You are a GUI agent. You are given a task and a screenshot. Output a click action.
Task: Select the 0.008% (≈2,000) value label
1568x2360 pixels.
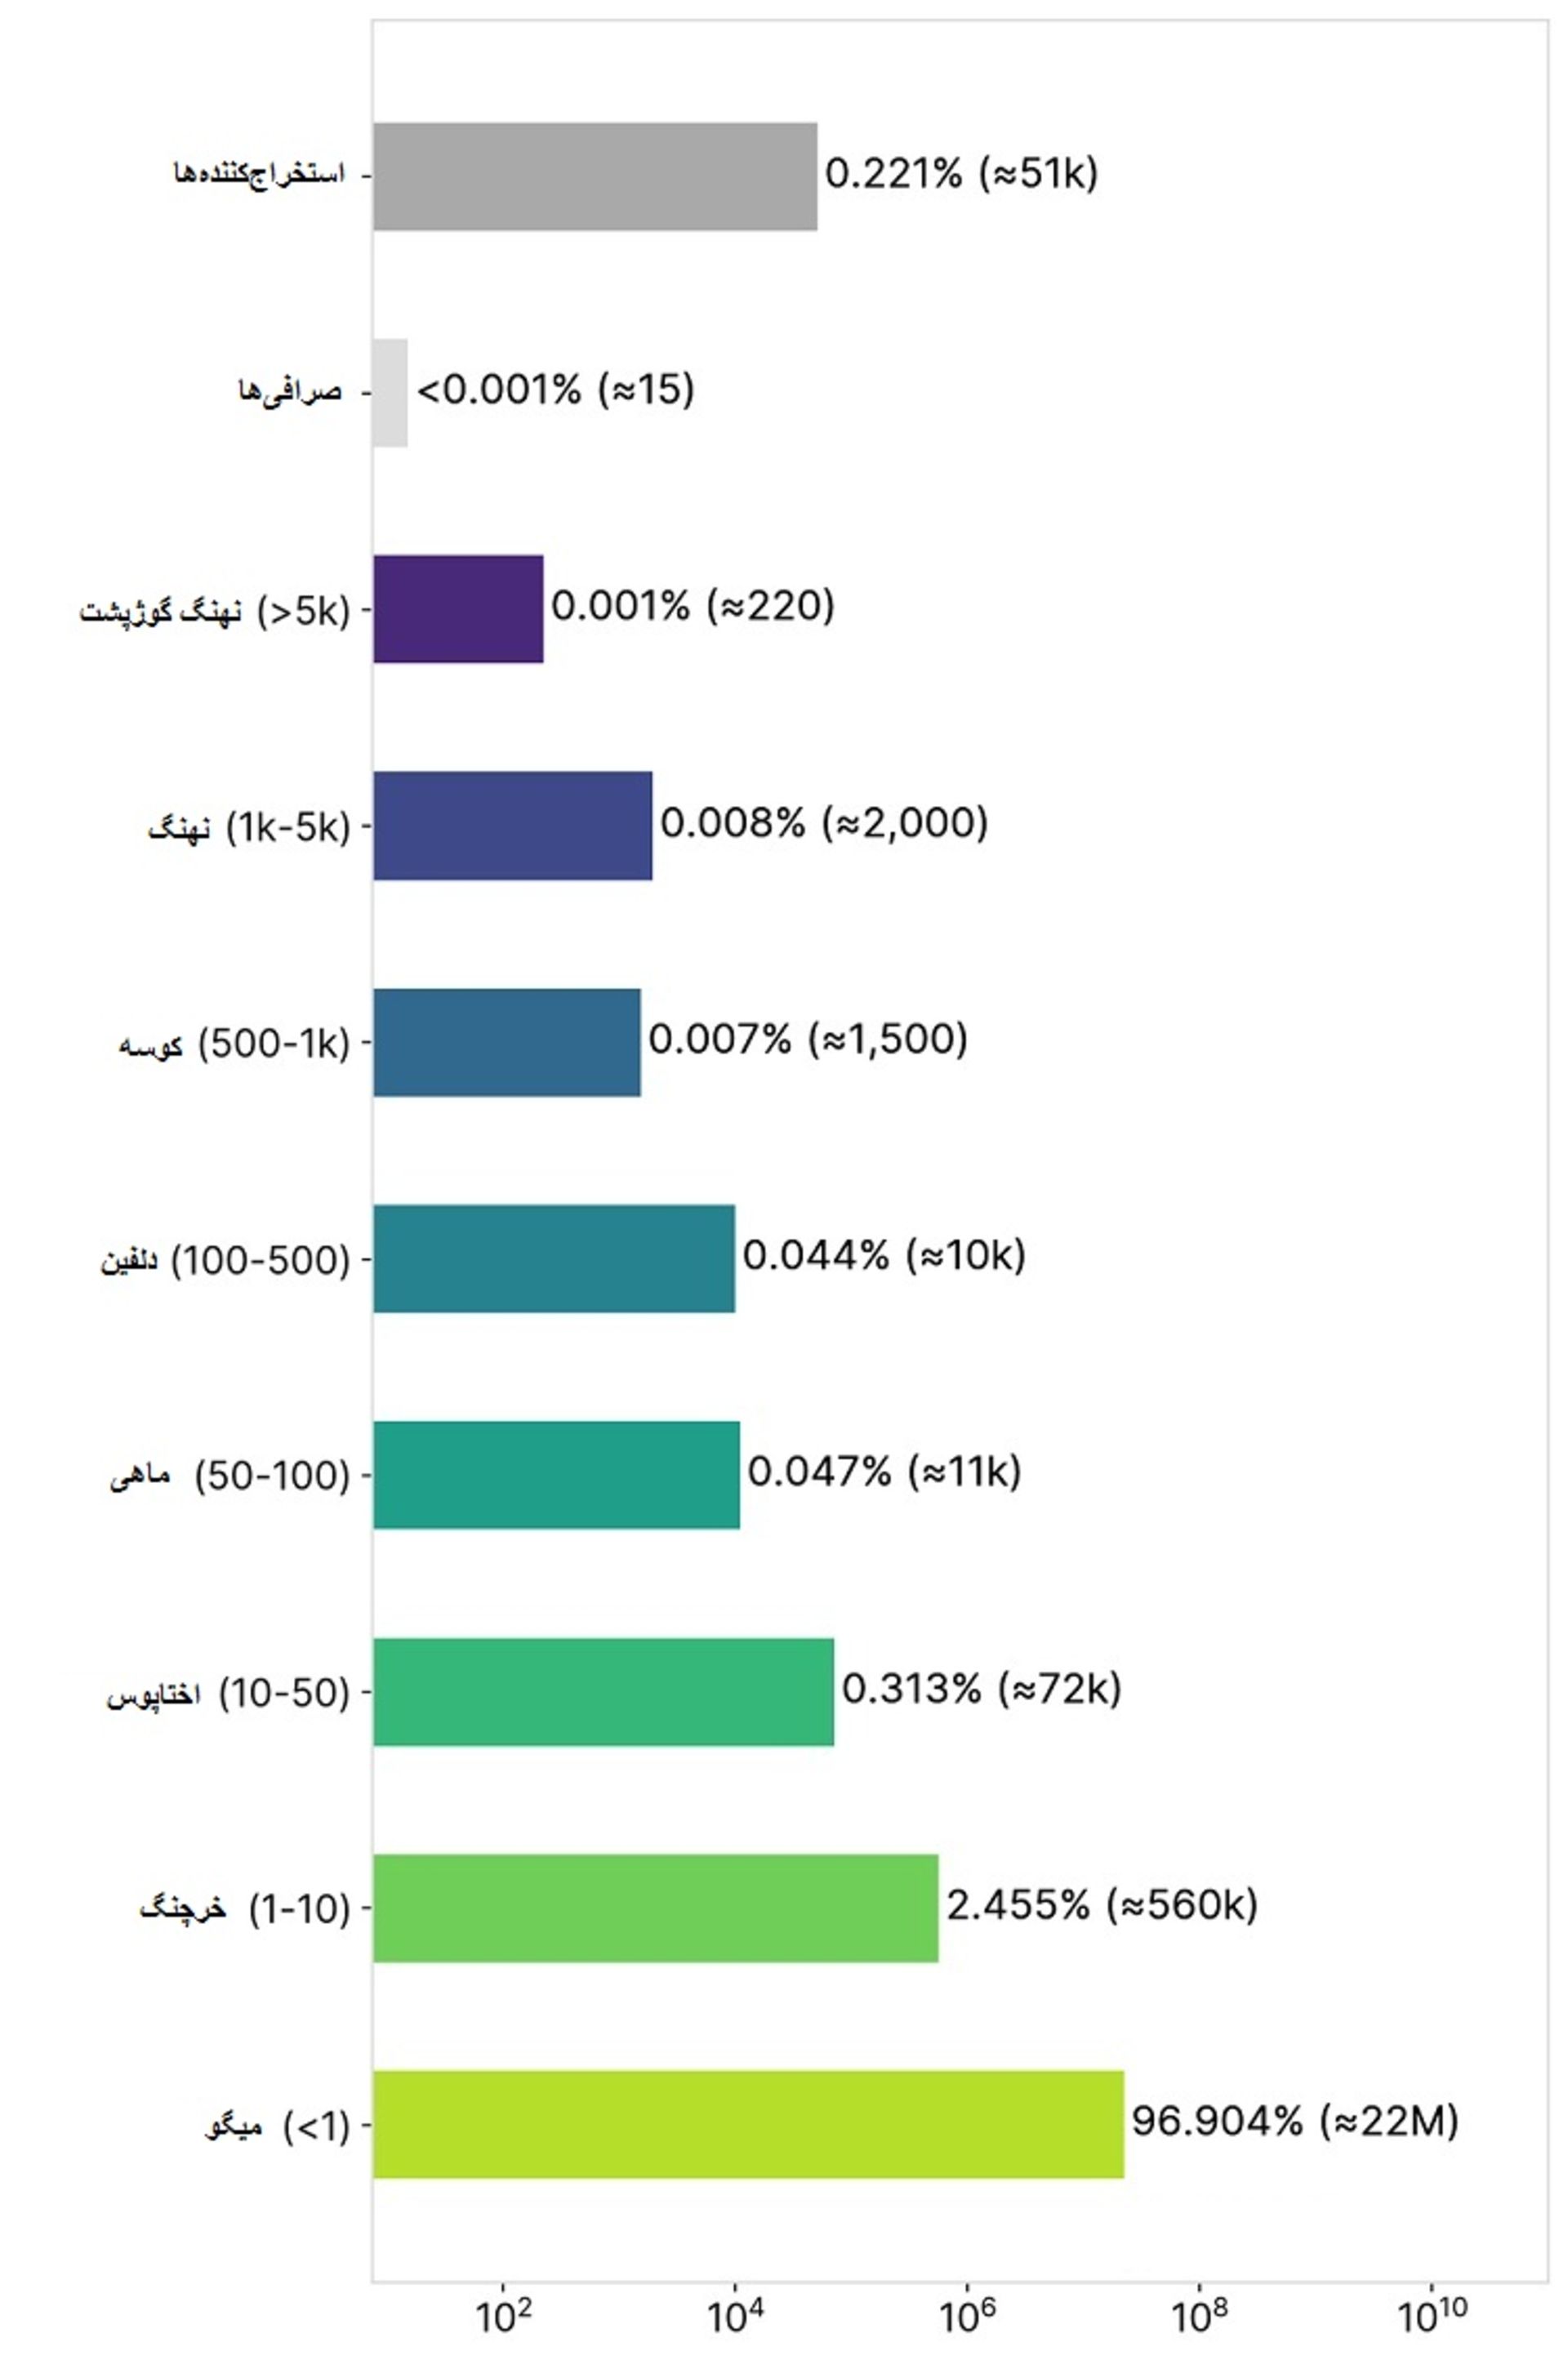(824, 822)
